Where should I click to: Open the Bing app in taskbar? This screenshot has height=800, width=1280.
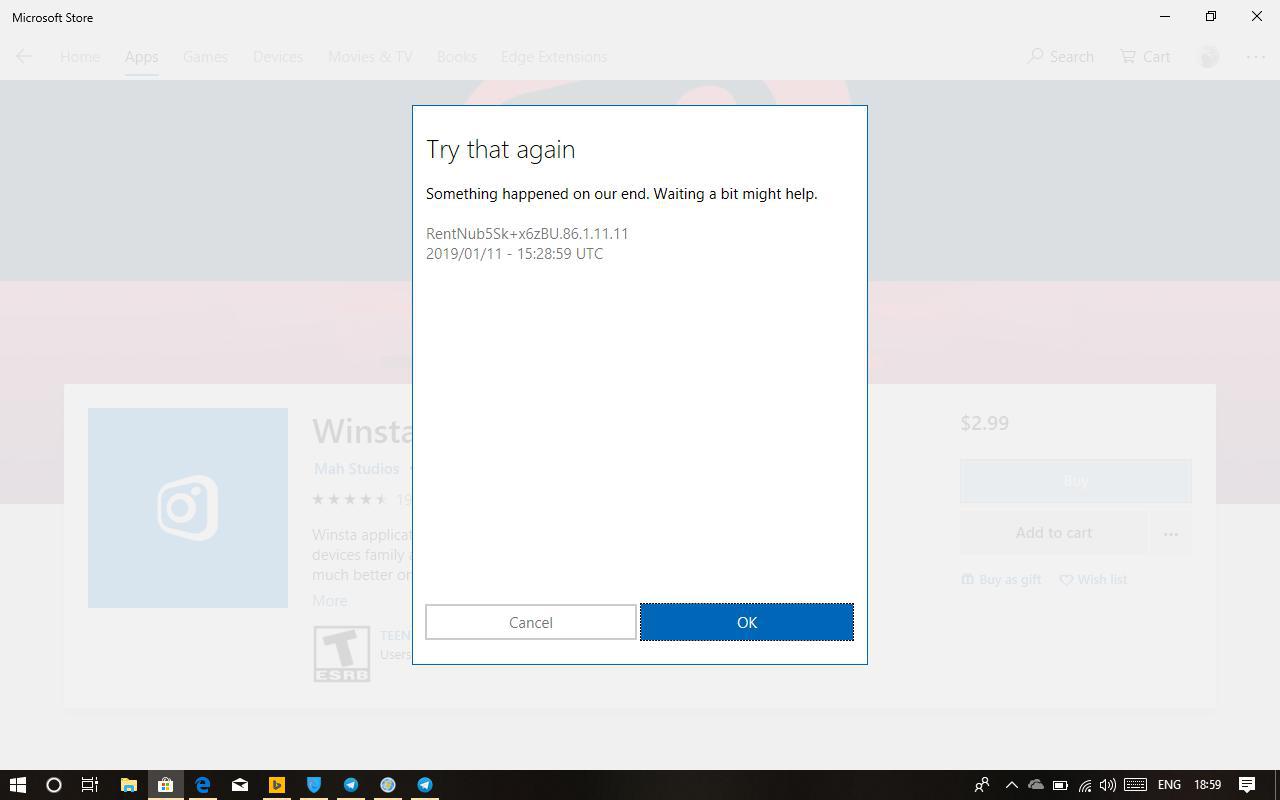277,785
